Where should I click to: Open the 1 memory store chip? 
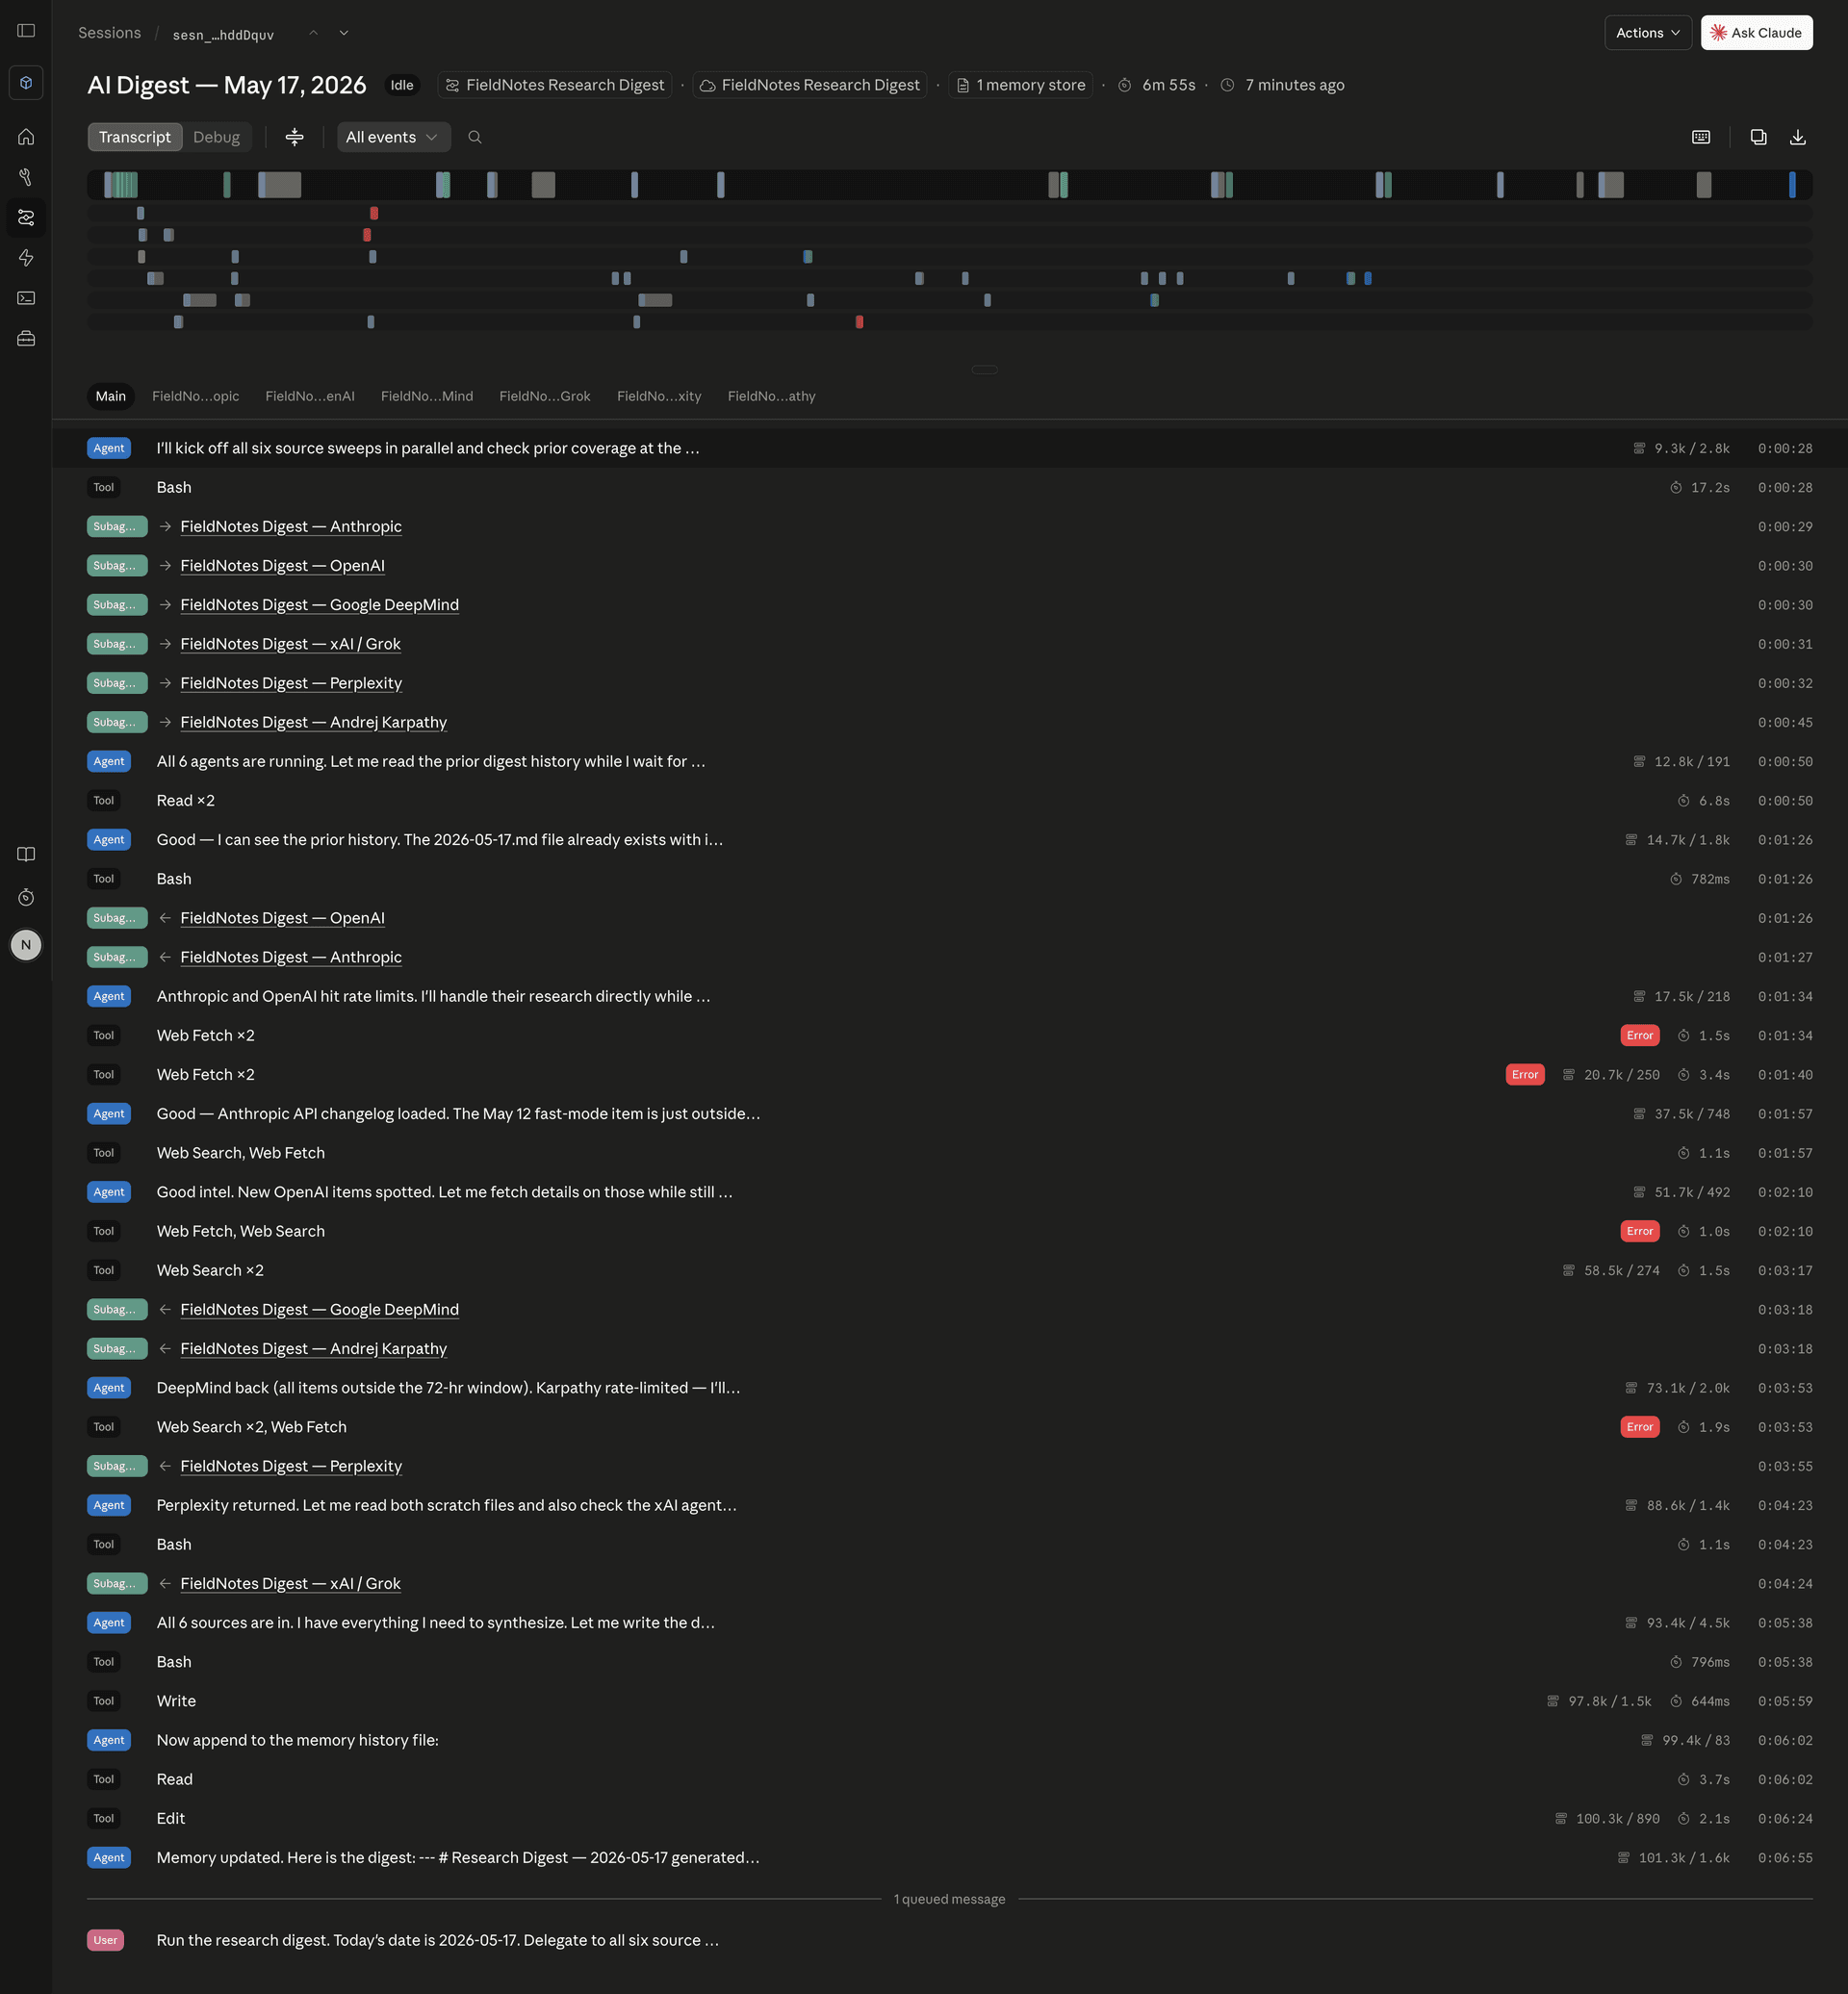(1020, 85)
